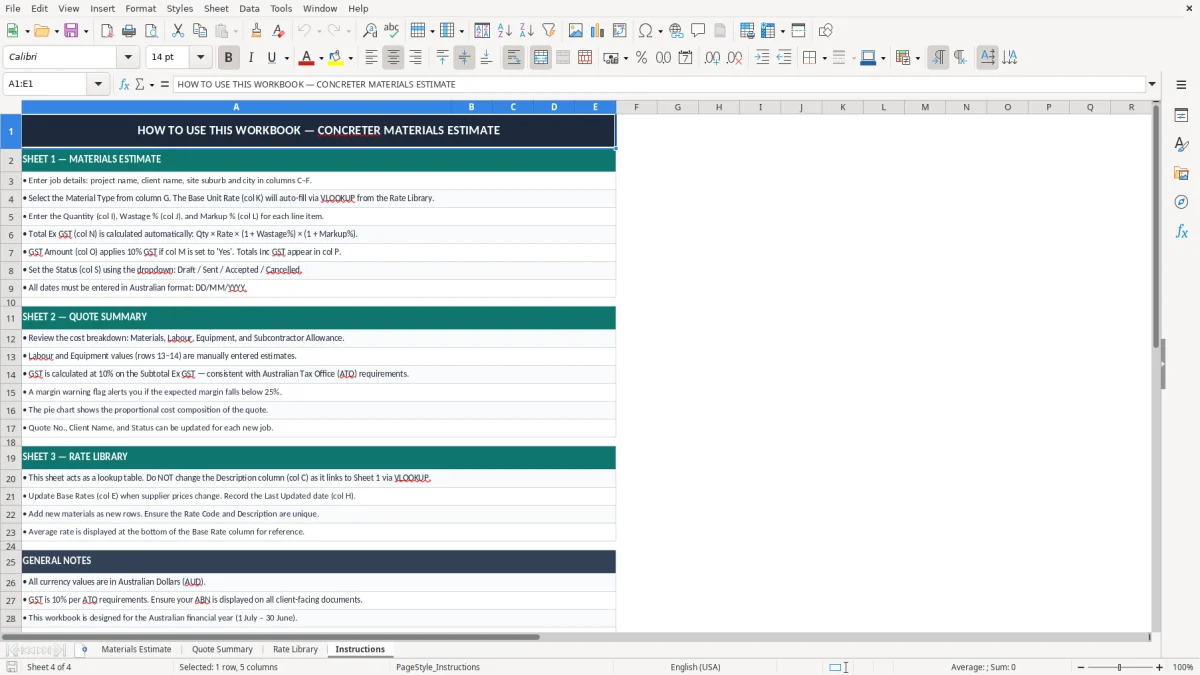Toggle Align Left
This screenshot has width=1200, height=675.
pos(371,58)
